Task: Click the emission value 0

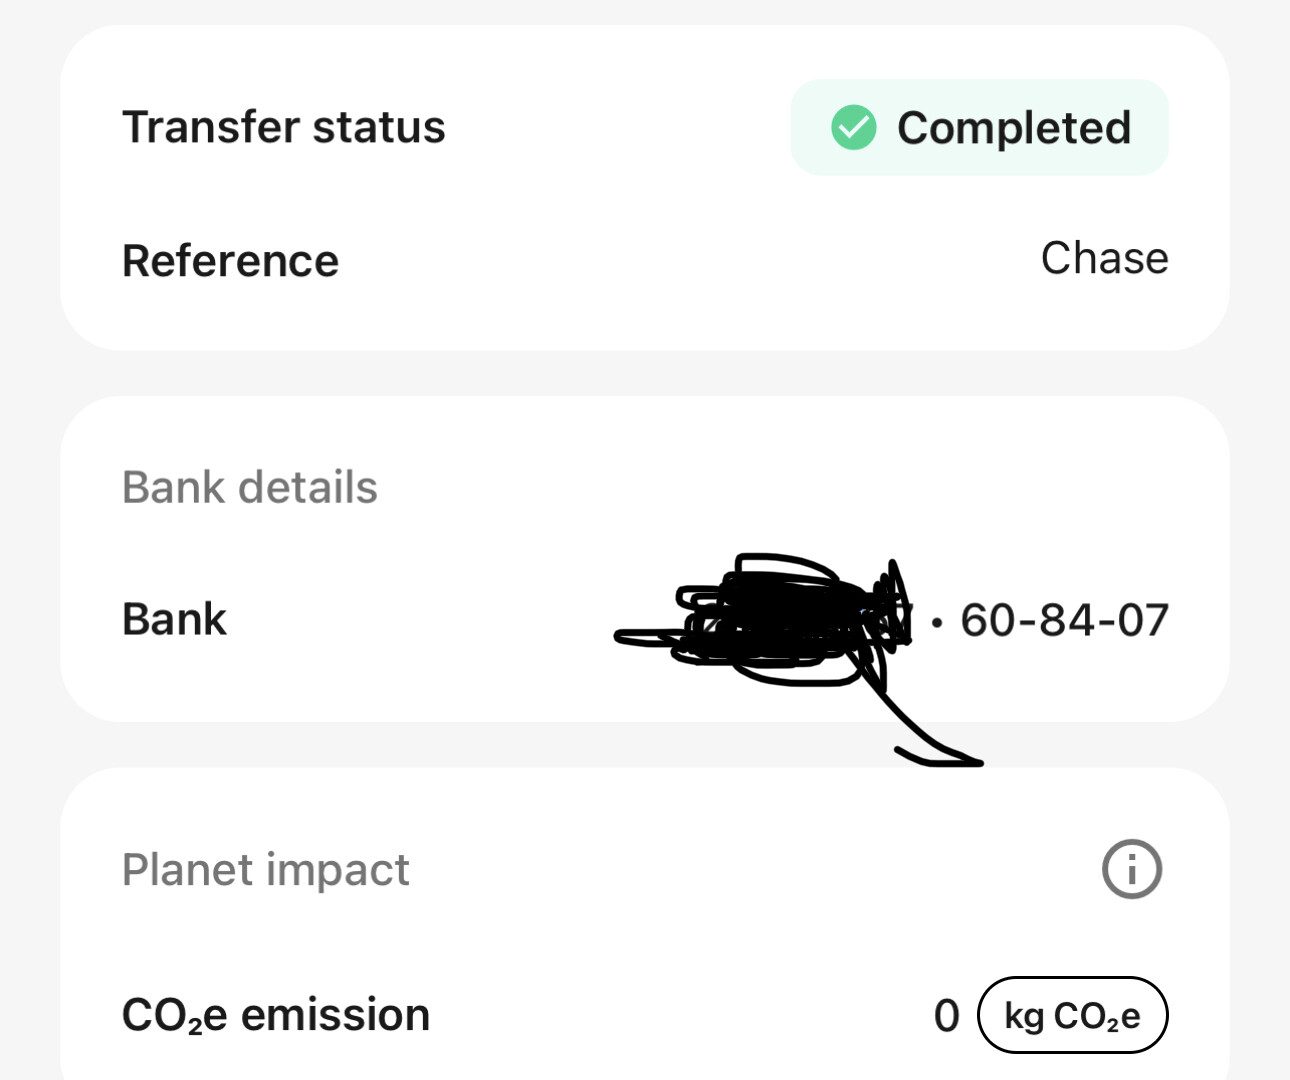Action: [x=946, y=1016]
